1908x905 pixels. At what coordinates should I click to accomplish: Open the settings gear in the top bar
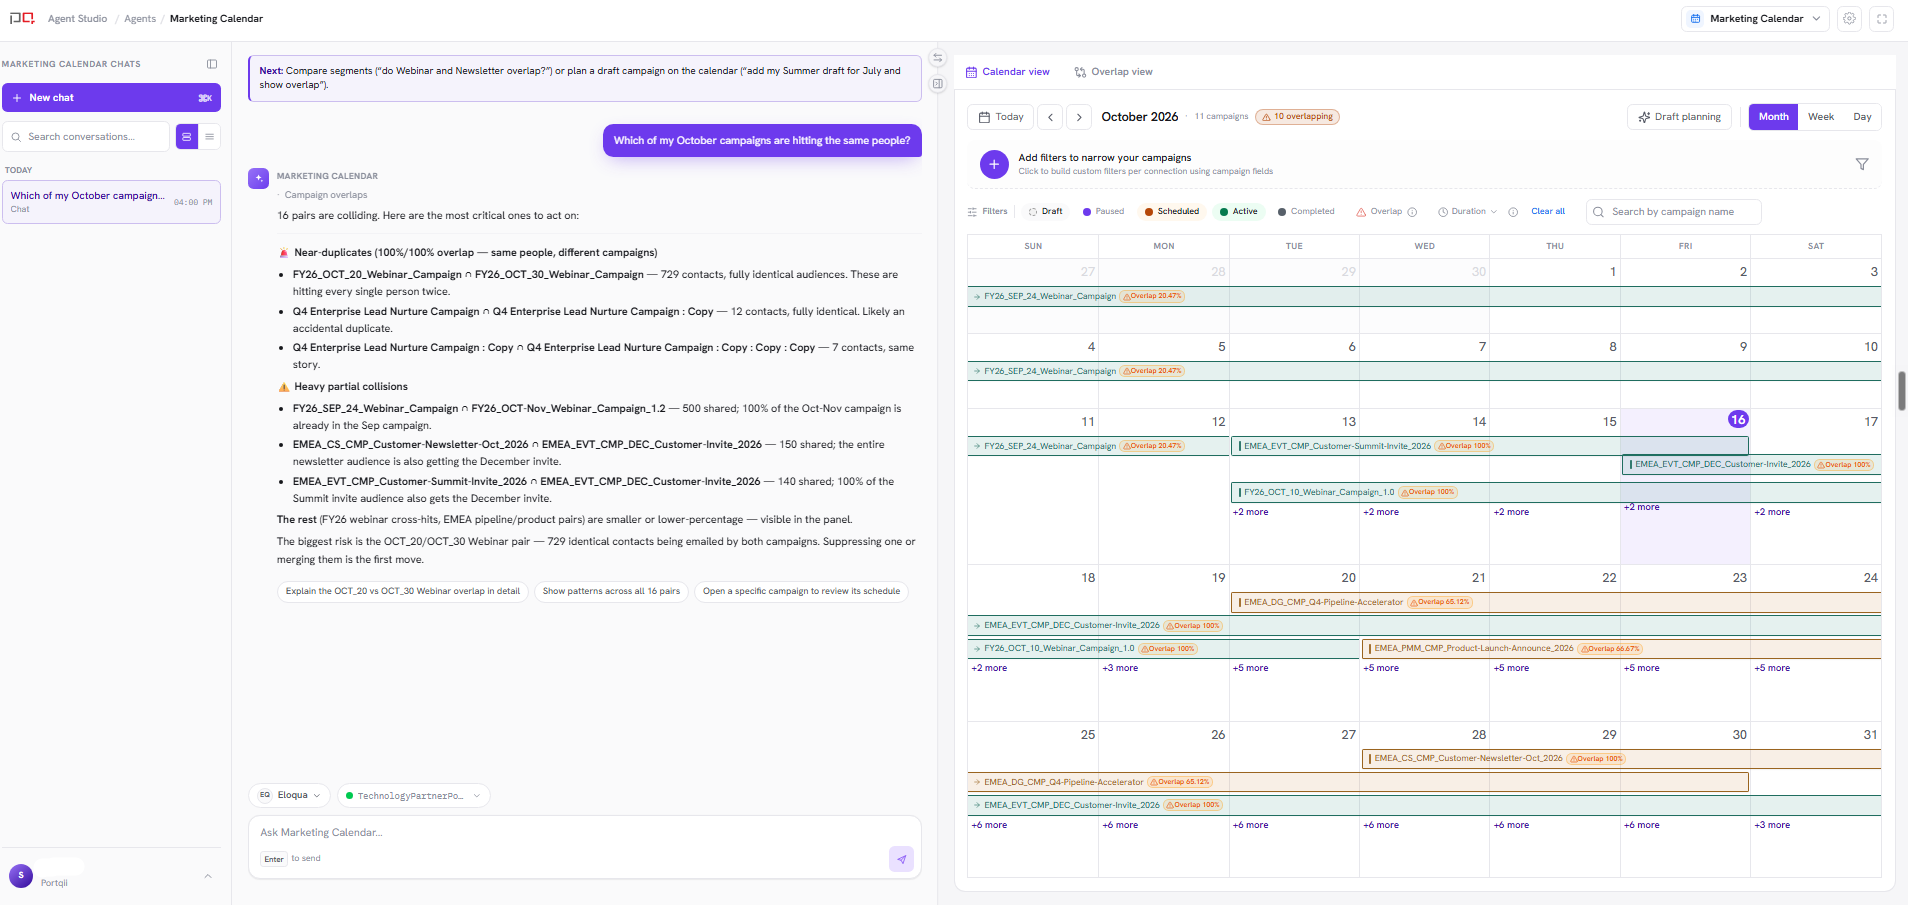pyautogui.click(x=1850, y=19)
